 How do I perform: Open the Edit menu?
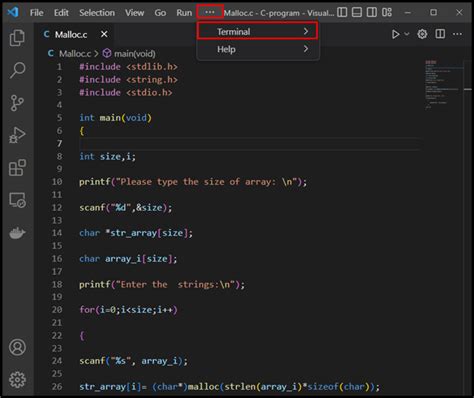[x=61, y=13]
